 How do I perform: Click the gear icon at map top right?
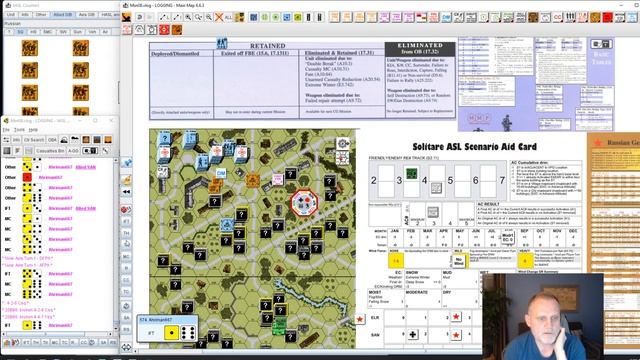point(342,143)
